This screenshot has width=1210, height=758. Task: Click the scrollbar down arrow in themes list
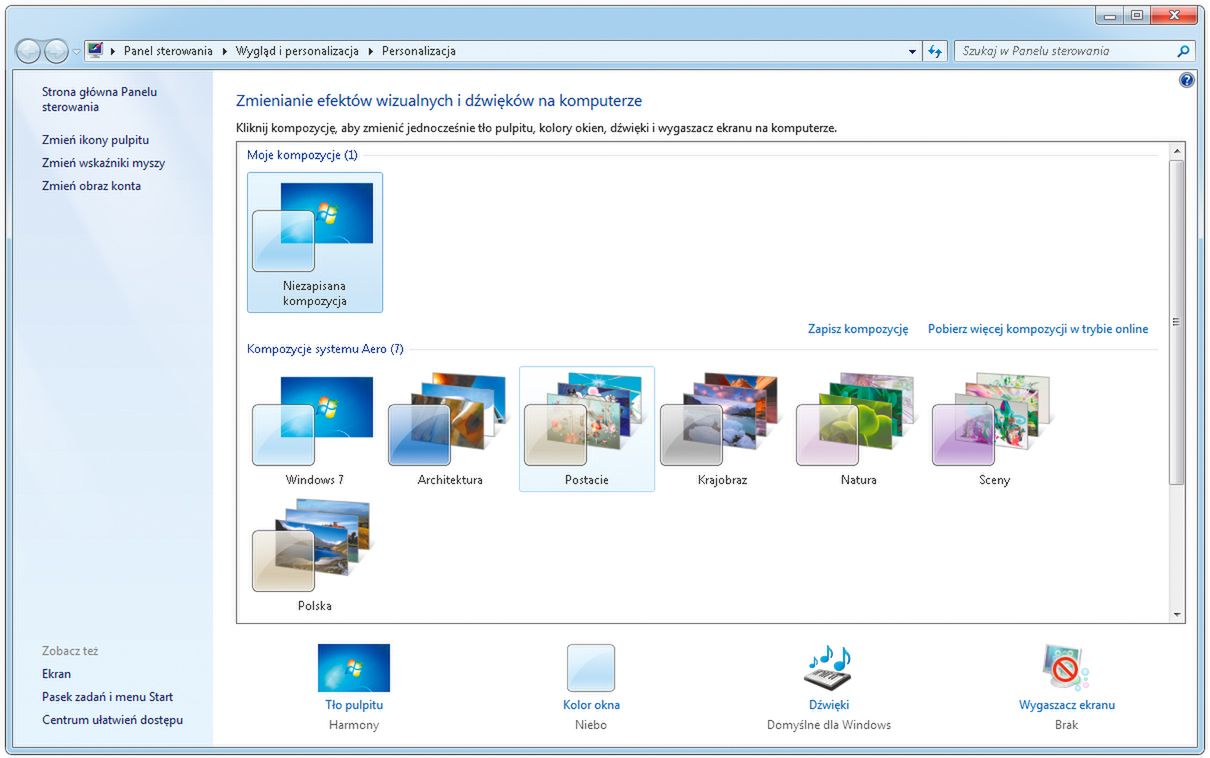(1177, 615)
